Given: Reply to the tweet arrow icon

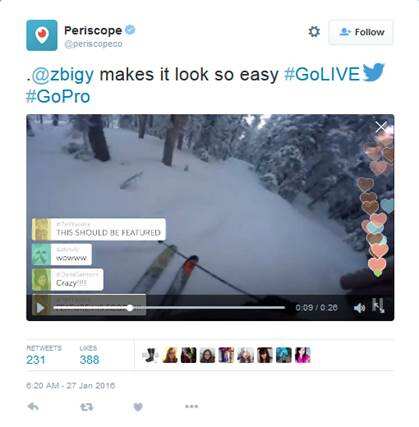Looking at the screenshot, I should [33, 406].
